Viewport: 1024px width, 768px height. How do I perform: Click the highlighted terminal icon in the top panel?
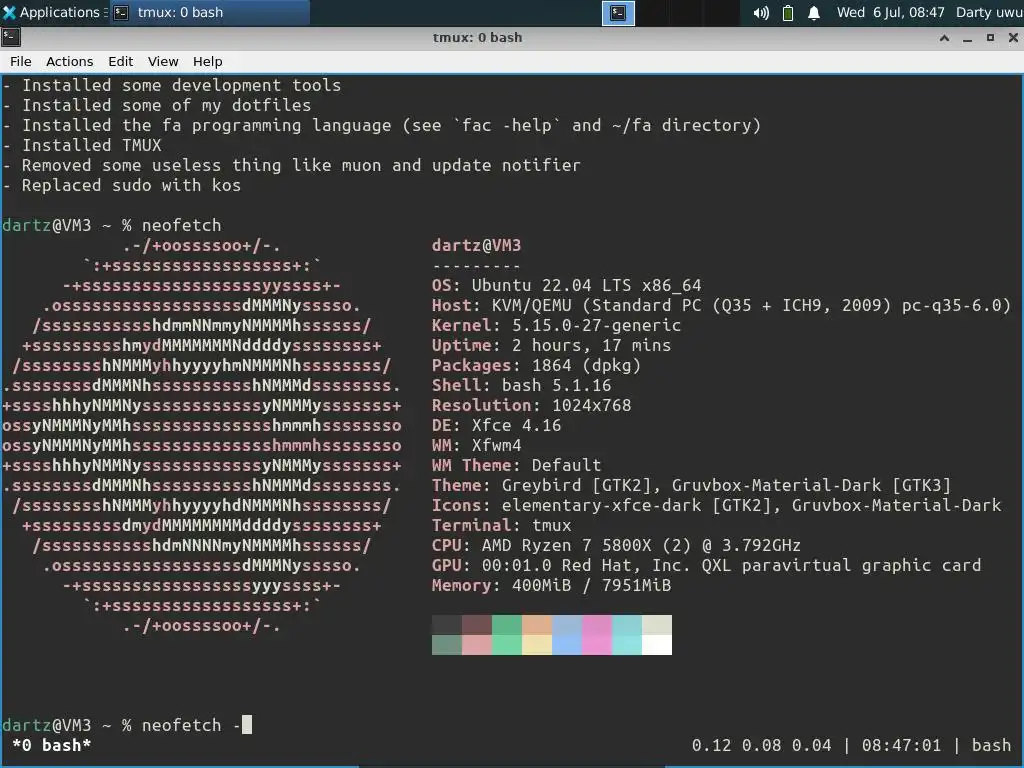tap(618, 13)
